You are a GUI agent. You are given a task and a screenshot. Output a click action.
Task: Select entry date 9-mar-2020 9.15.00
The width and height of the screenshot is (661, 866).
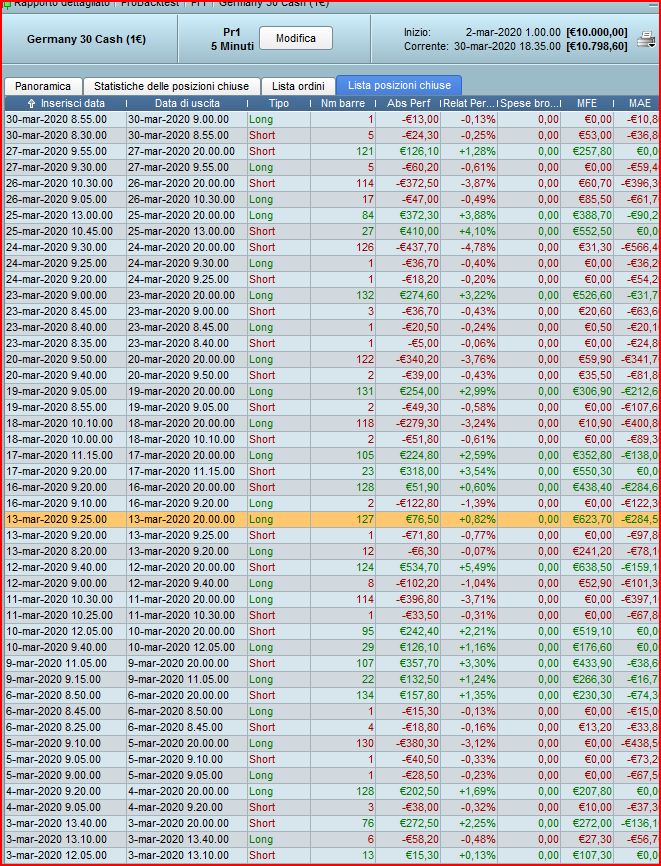[x=54, y=680]
